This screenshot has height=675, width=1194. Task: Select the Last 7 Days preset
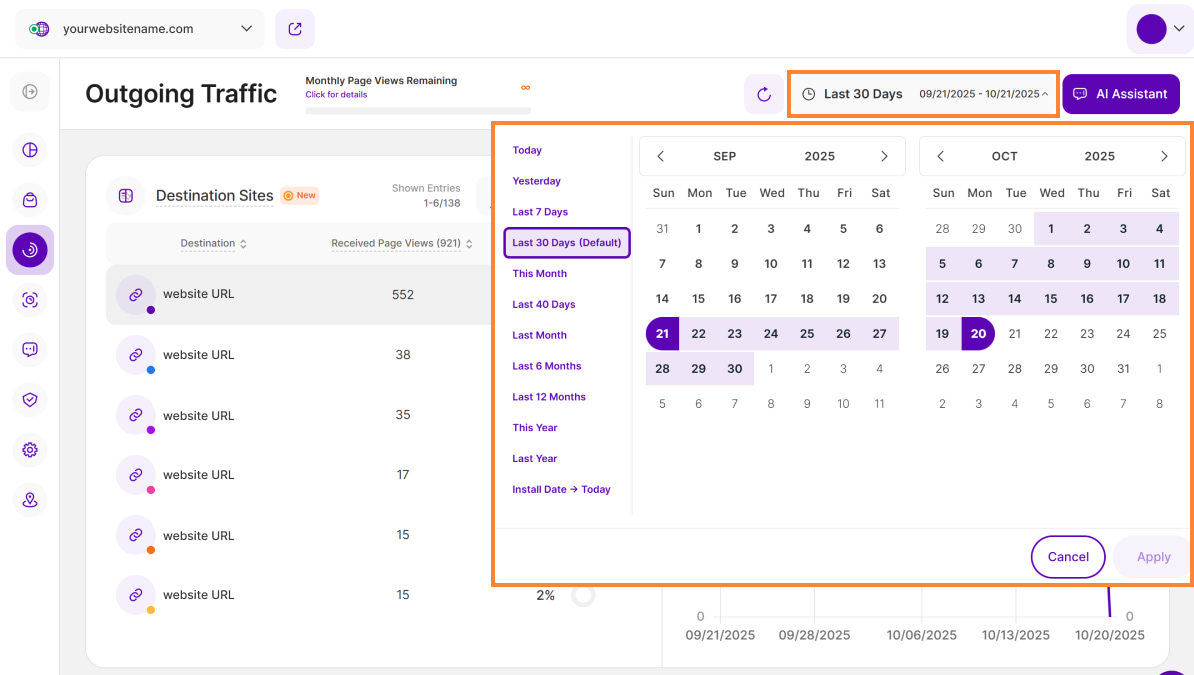(540, 212)
